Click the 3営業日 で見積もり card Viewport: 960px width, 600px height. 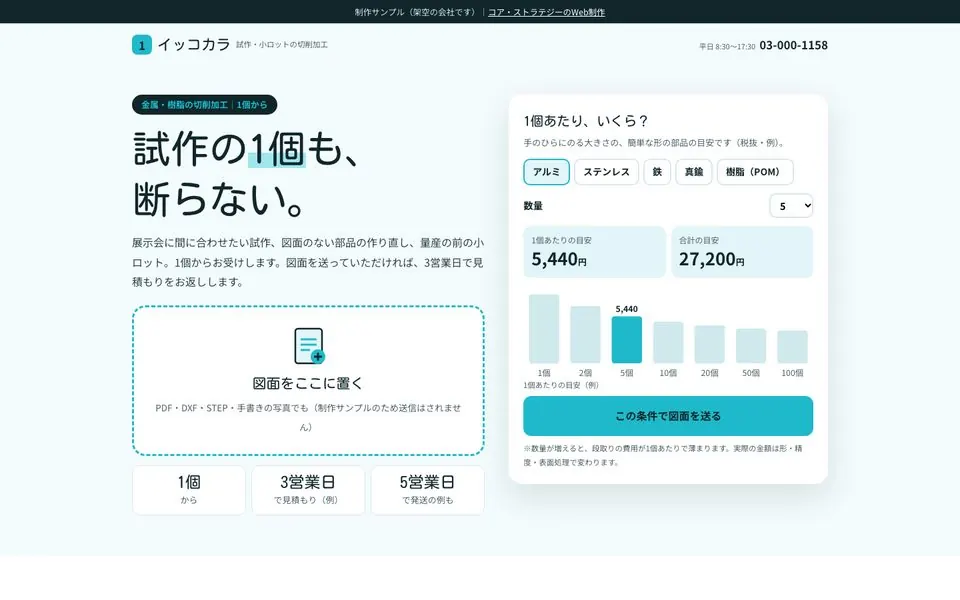tap(308, 490)
